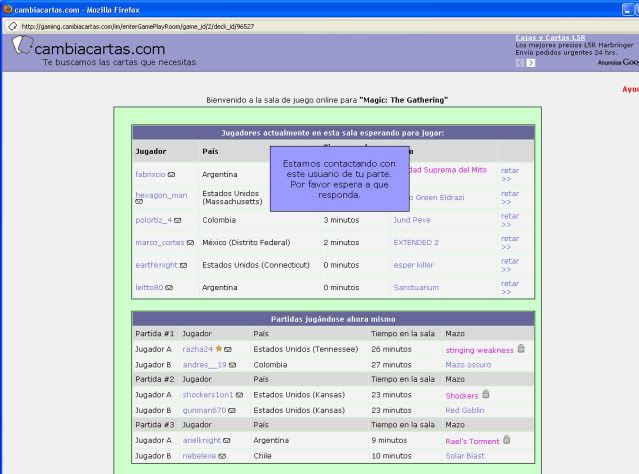Click the envelope icon next to marco_cortes
The width and height of the screenshot is (639, 474).
click(190, 243)
